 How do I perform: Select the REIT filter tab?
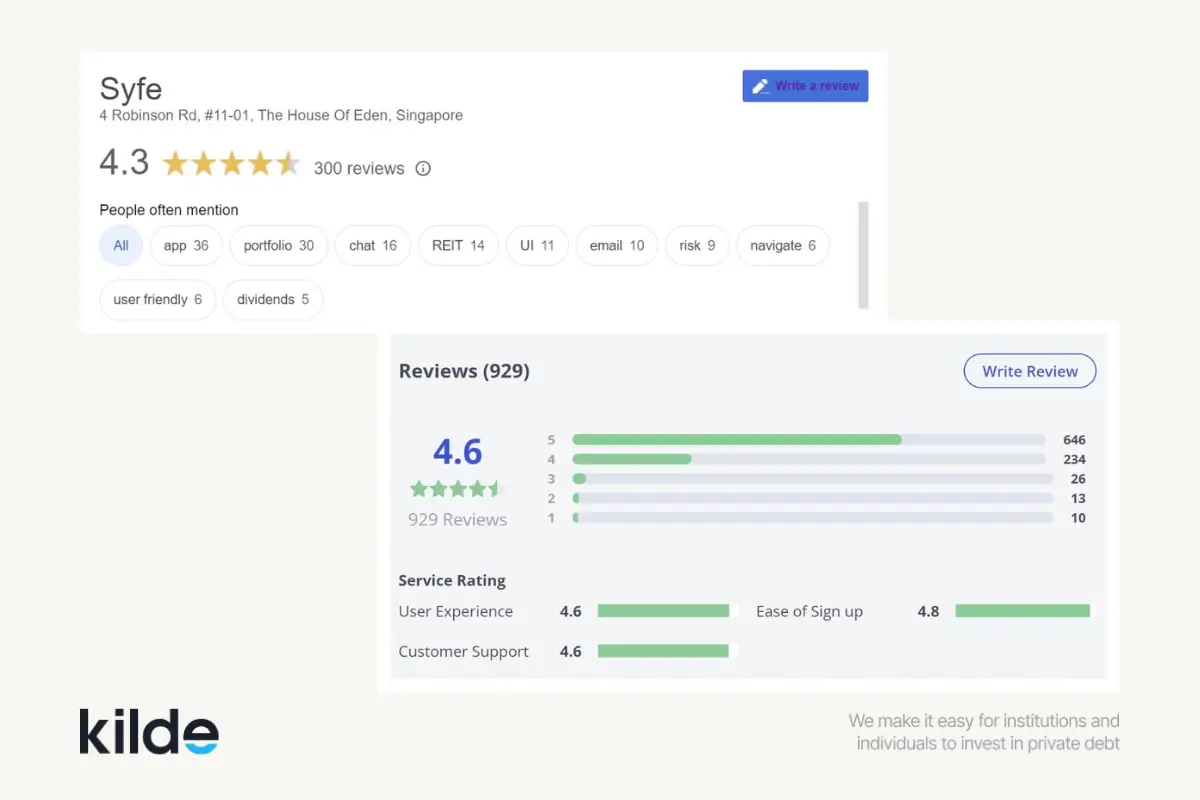[458, 245]
